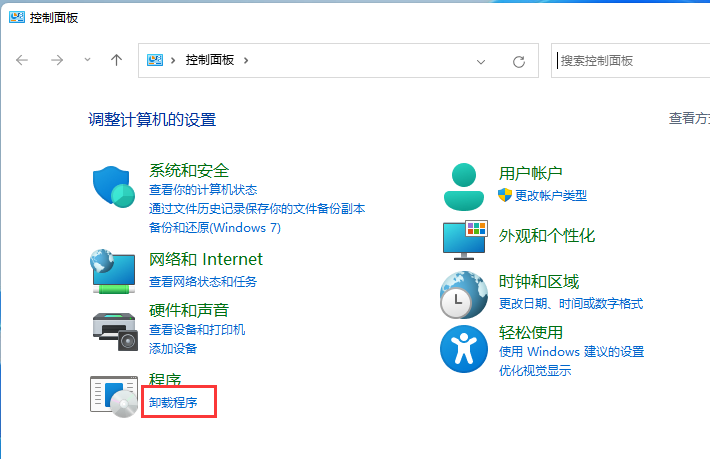Open 系统和安全 category
The width and height of the screenshot is (710, 459).
[189, 171]
